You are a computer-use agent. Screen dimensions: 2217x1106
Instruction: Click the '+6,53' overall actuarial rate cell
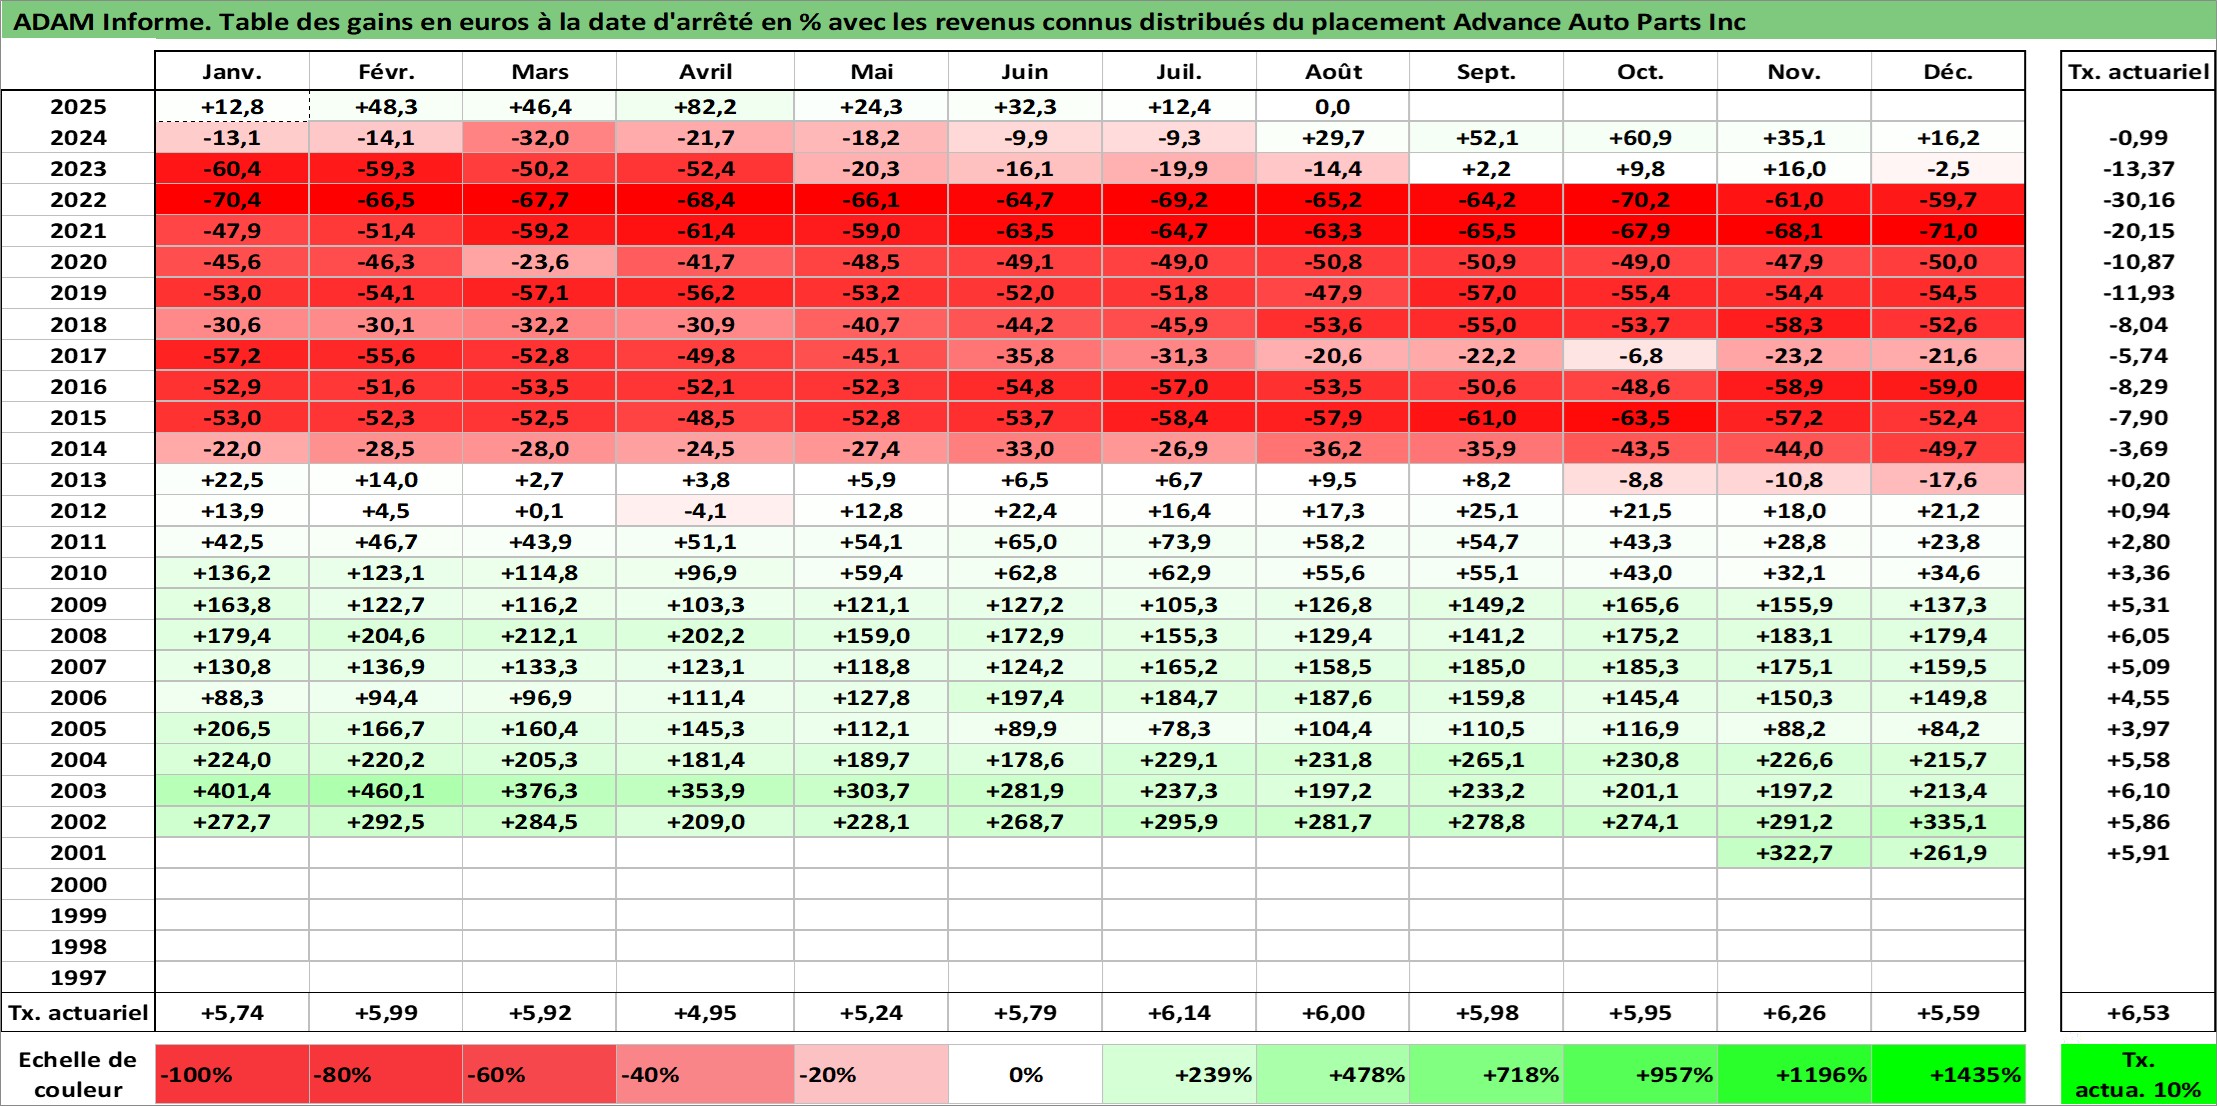[x=2138, y=1012]
